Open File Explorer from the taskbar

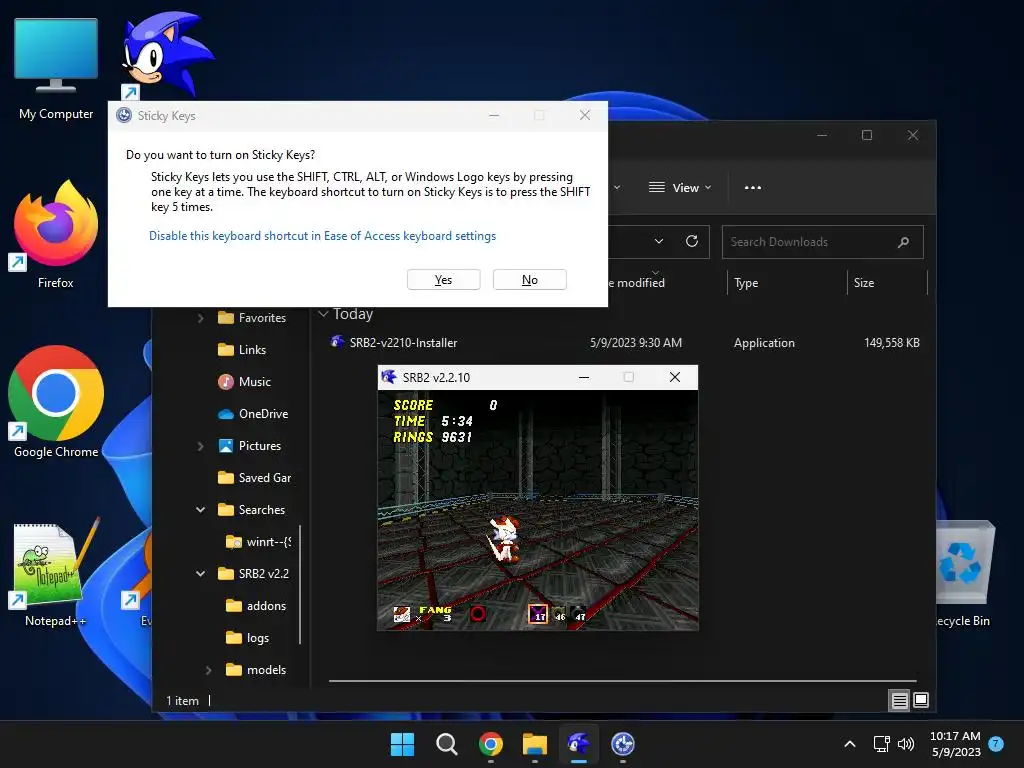[535, 744]
